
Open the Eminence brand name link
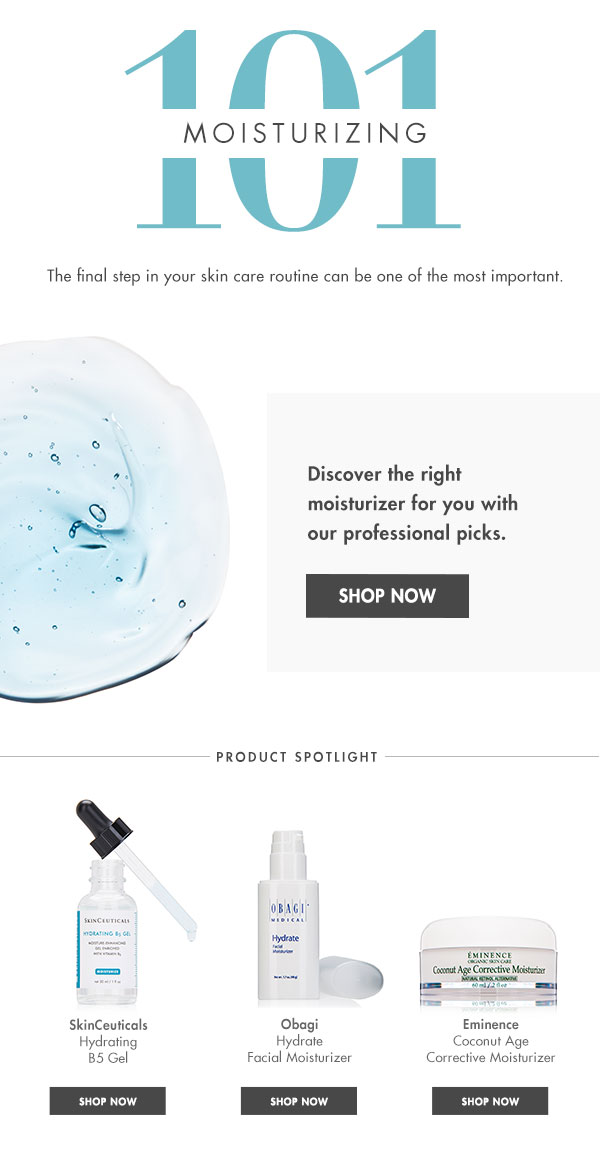click(x=491, y=1024)
